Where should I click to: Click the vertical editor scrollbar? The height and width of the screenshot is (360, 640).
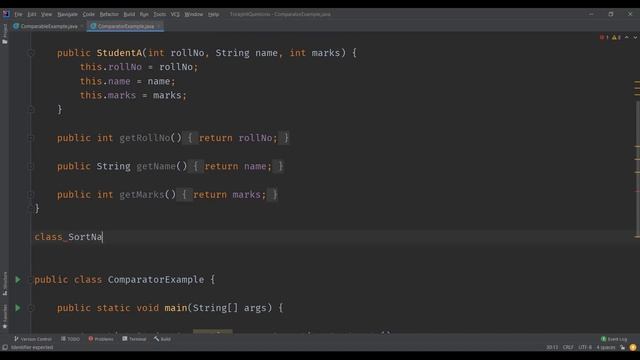637,169
